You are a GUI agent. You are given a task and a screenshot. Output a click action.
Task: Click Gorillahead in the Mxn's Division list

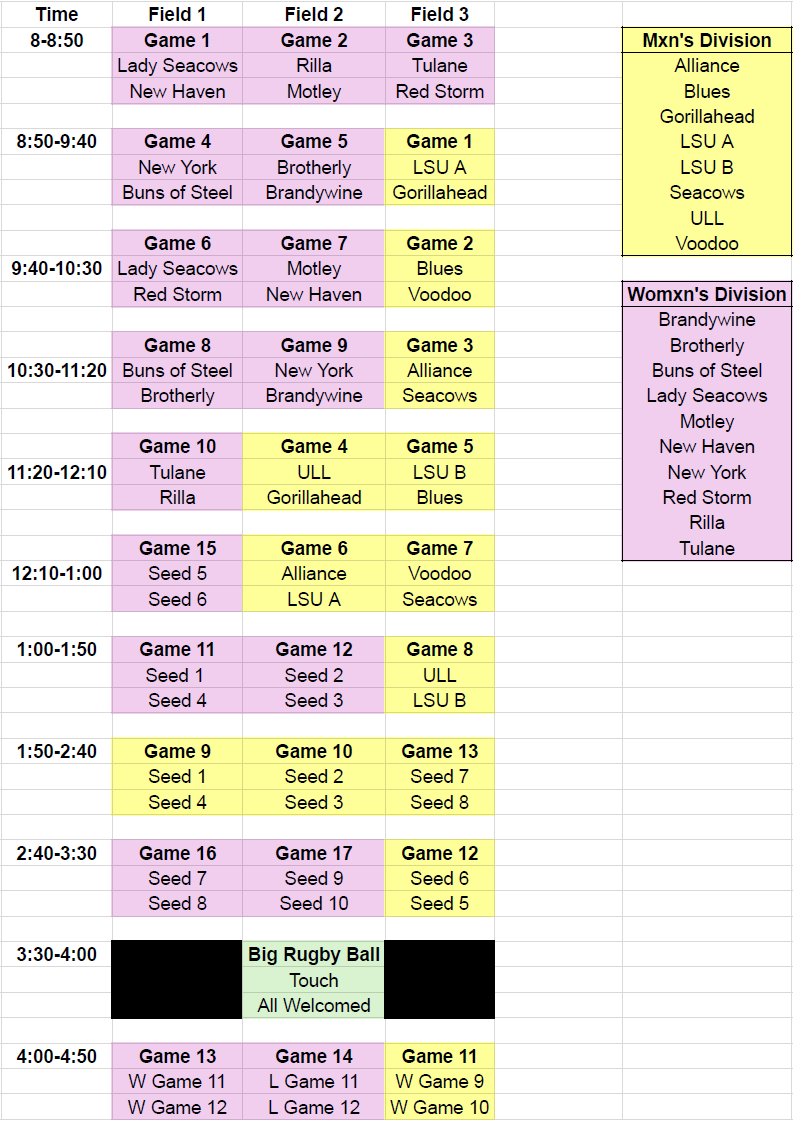pyautogui.click(x=707, y=117)
